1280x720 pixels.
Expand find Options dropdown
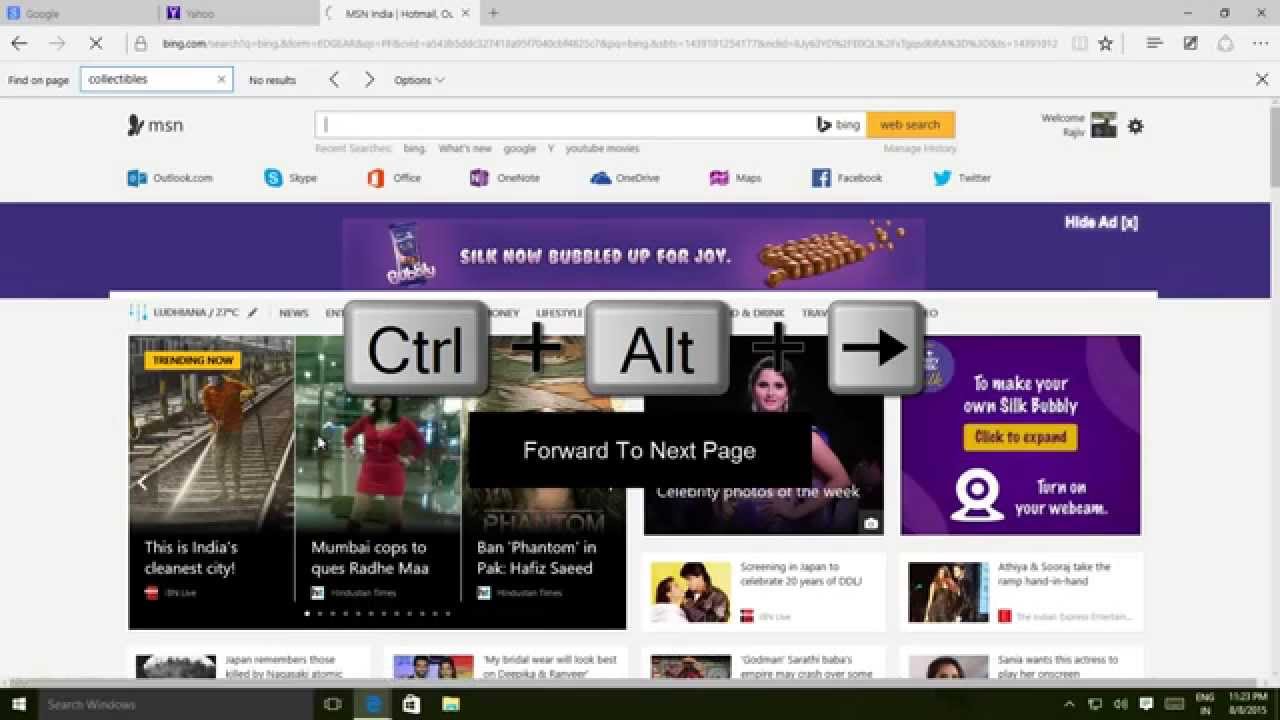(419, 80)
